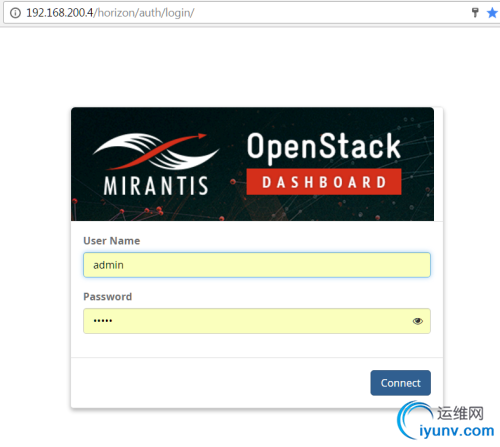The image size is (500, 447).
Task: Click the address bar URL text
Action: [110, 13]
